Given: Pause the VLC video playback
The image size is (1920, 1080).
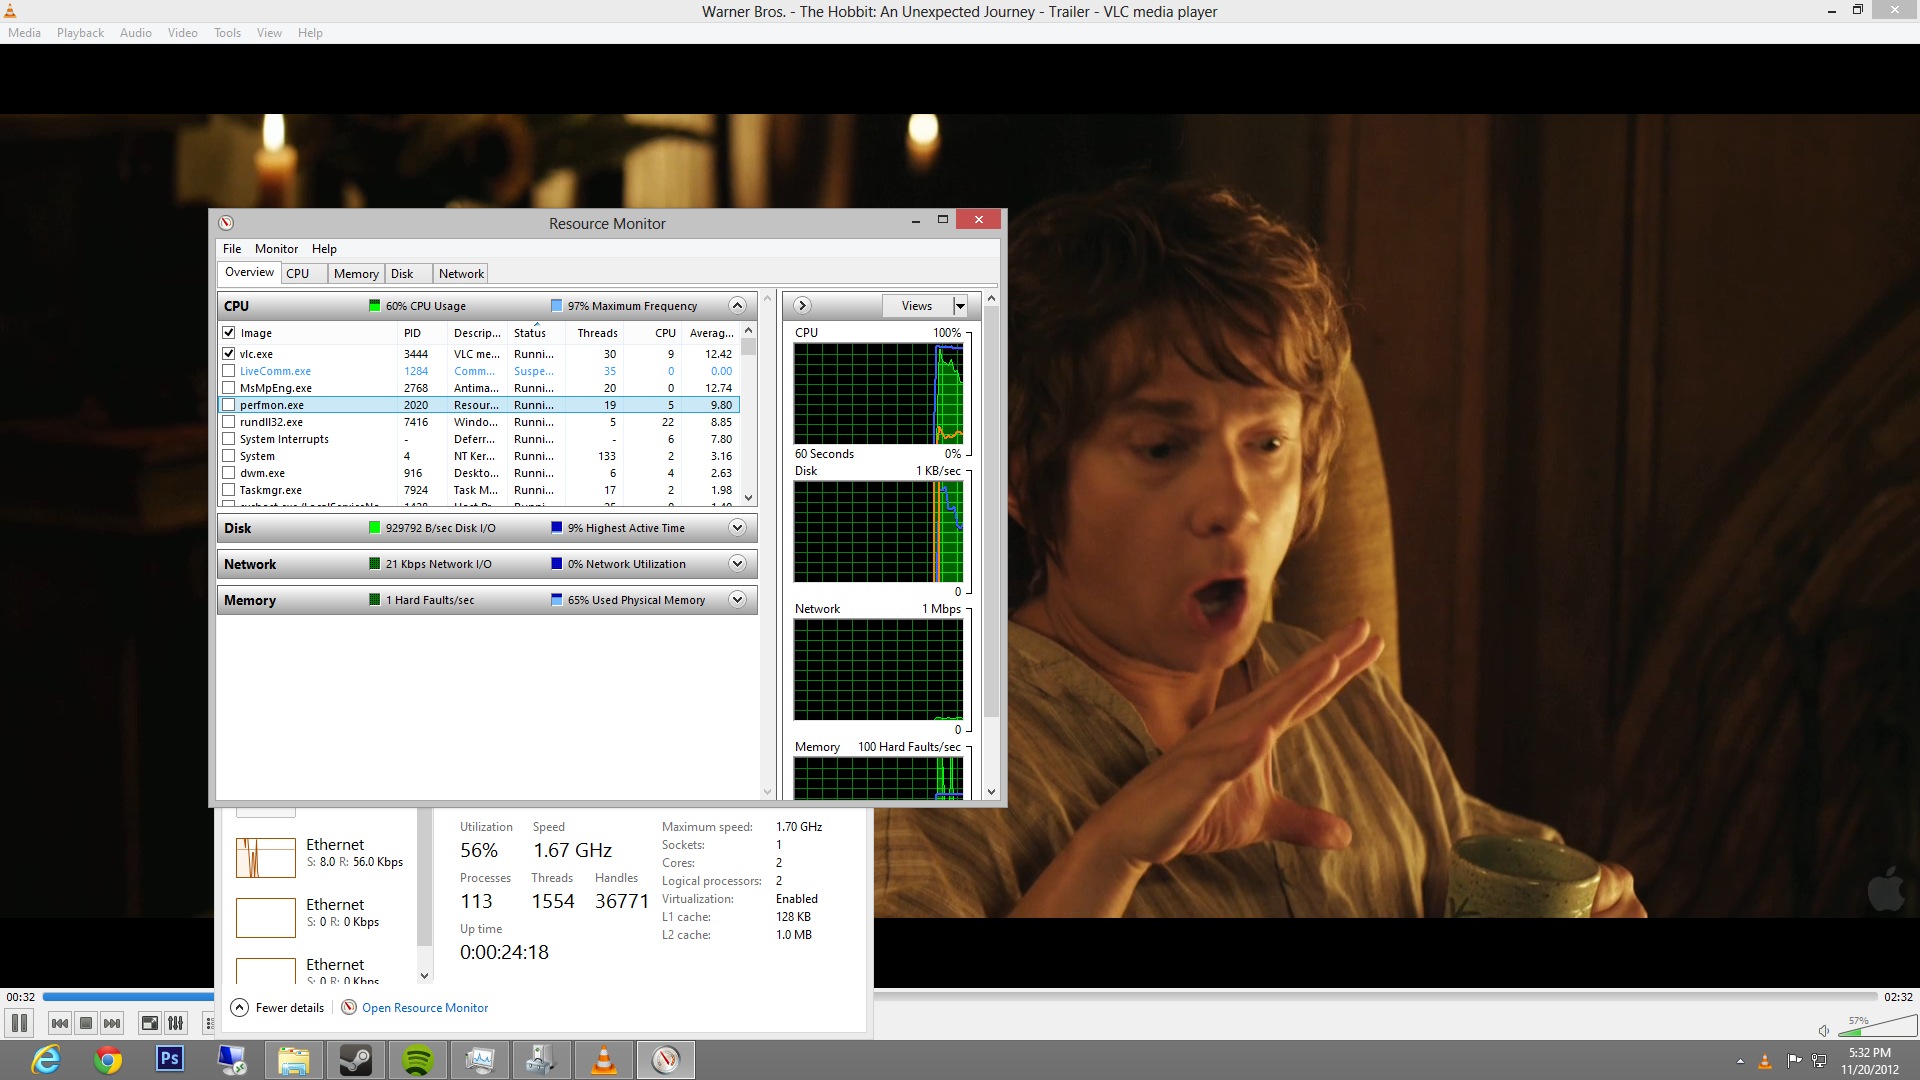Looking at the screenshot, I should click(19, 1023).
